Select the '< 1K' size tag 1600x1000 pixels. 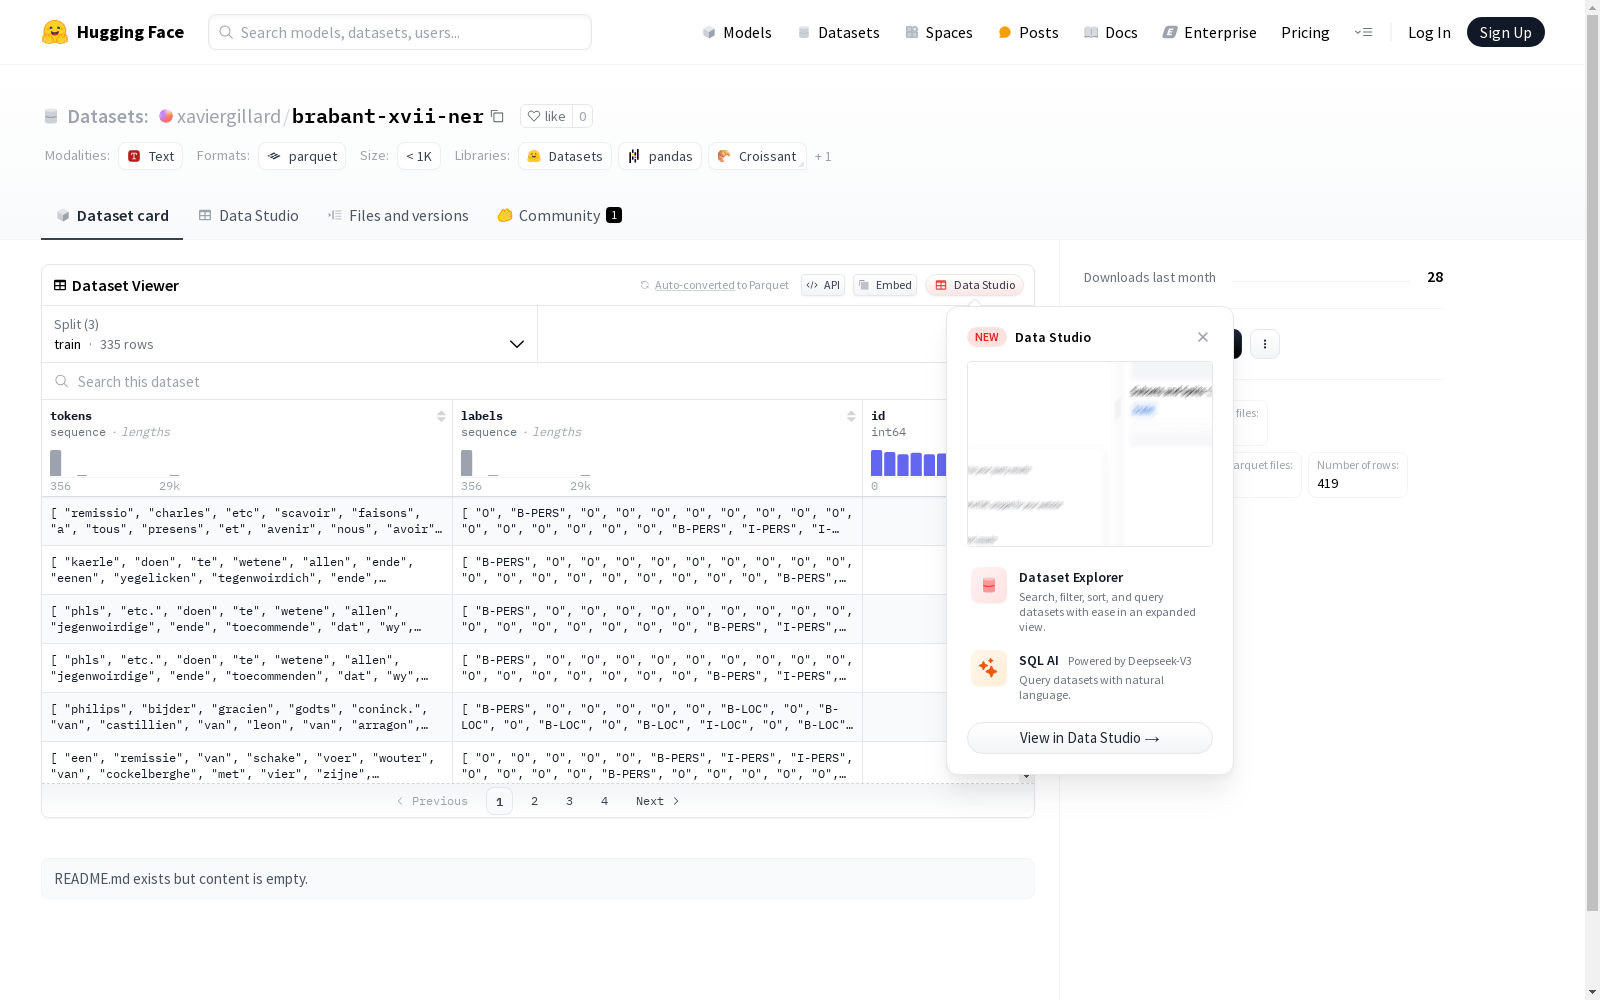(419, 156)
